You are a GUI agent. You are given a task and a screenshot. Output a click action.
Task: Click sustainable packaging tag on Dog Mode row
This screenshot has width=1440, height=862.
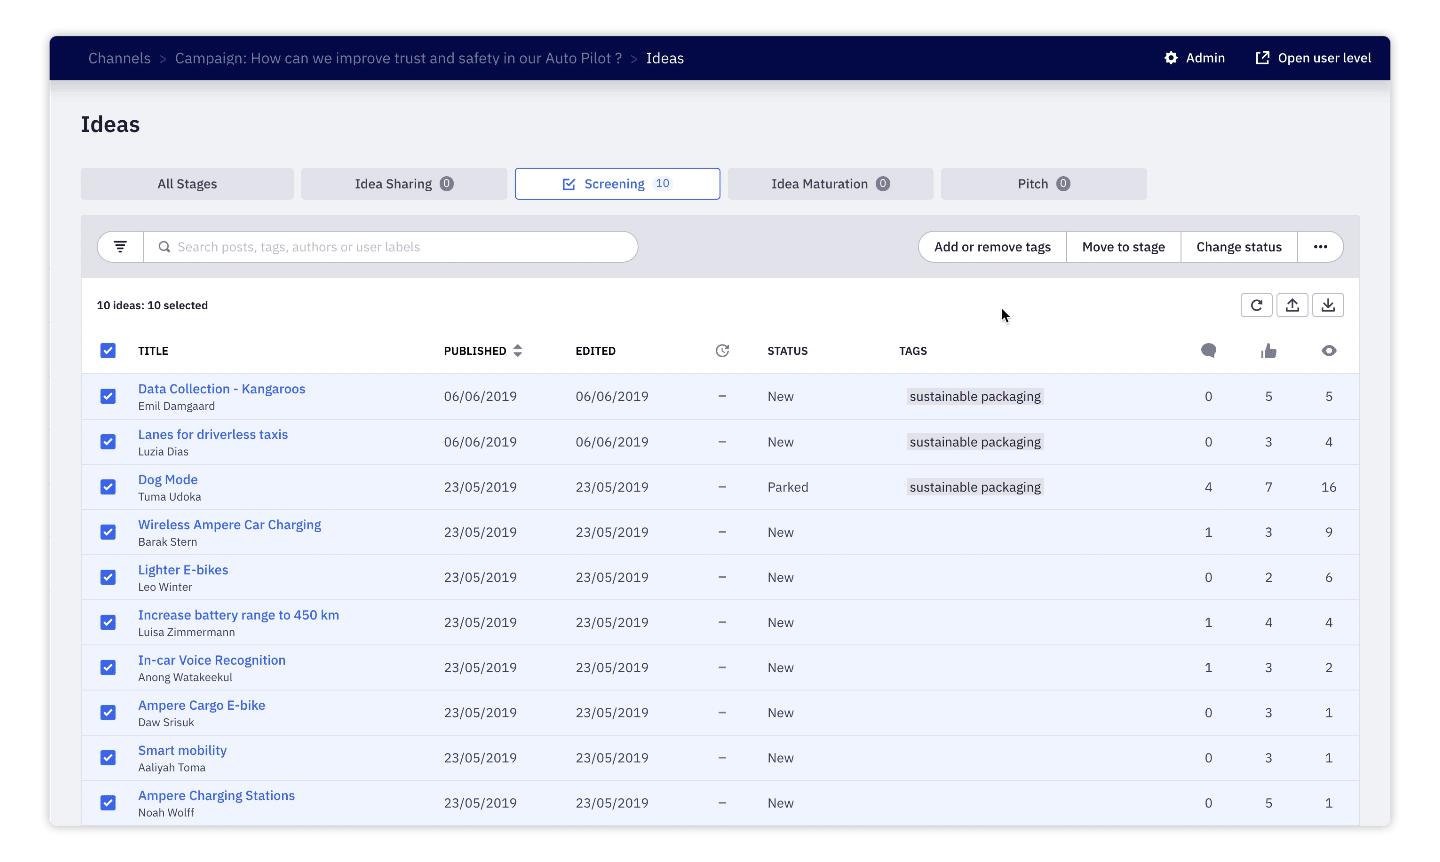coord(975,487)
